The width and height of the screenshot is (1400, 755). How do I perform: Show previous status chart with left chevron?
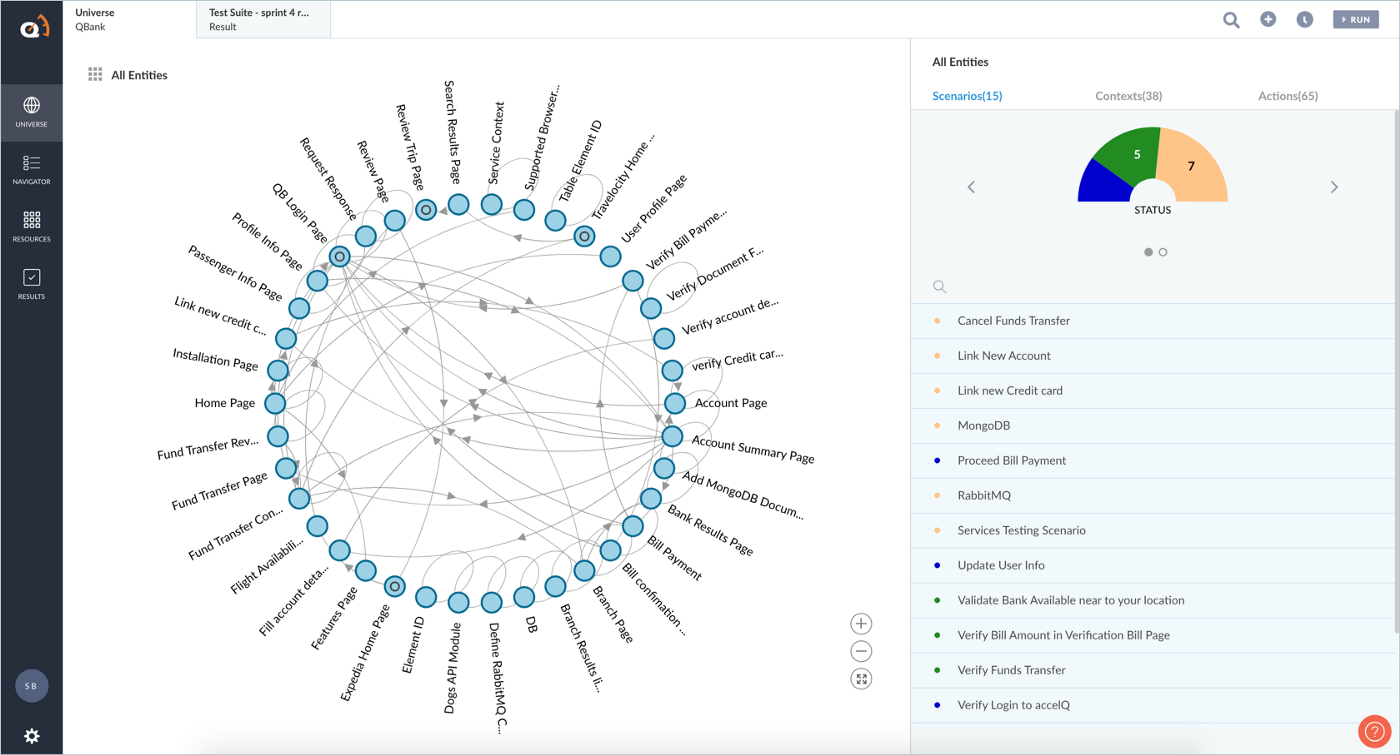[971, 187]
